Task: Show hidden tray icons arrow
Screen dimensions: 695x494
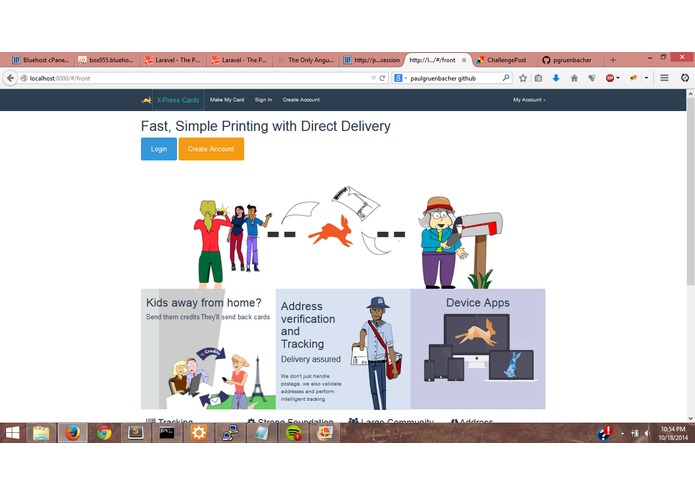Action: coord(622,433)
